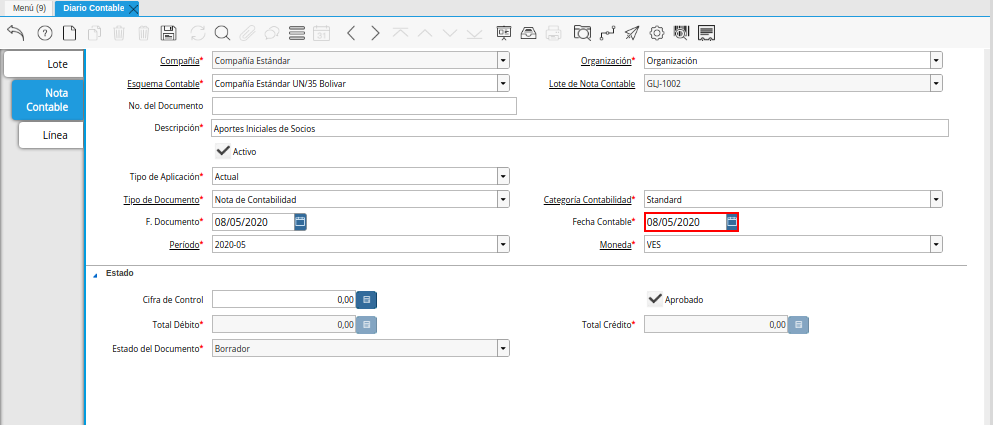Open the process gear icon
Viewport: 993px width, 425px height.
(x=657, y=33)
